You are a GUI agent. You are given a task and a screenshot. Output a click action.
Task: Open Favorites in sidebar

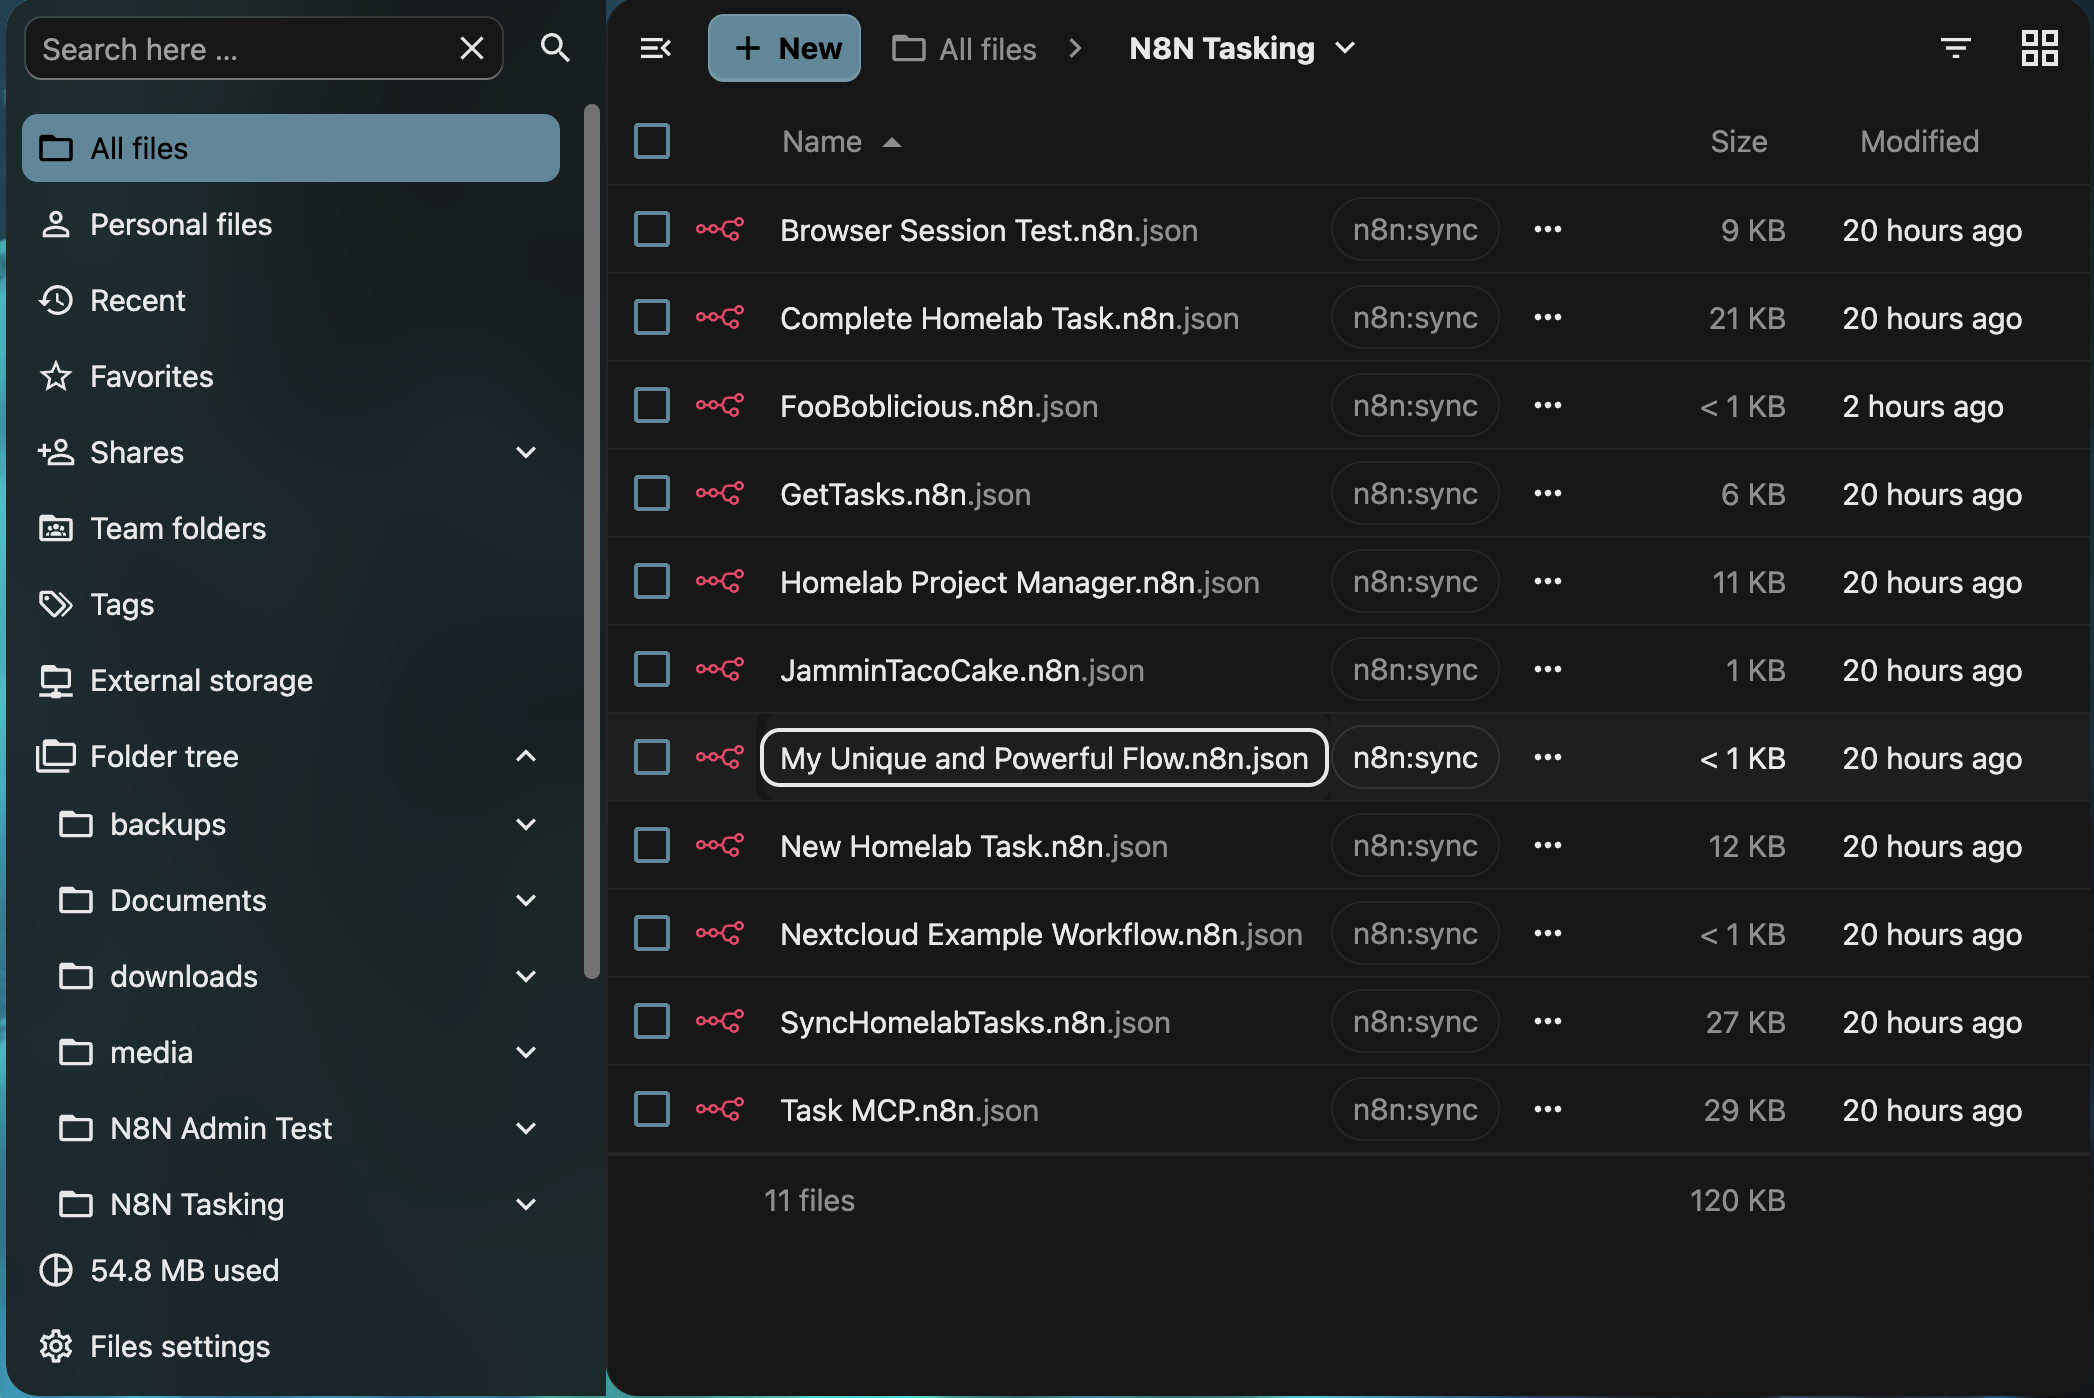(x=290, y=376)
